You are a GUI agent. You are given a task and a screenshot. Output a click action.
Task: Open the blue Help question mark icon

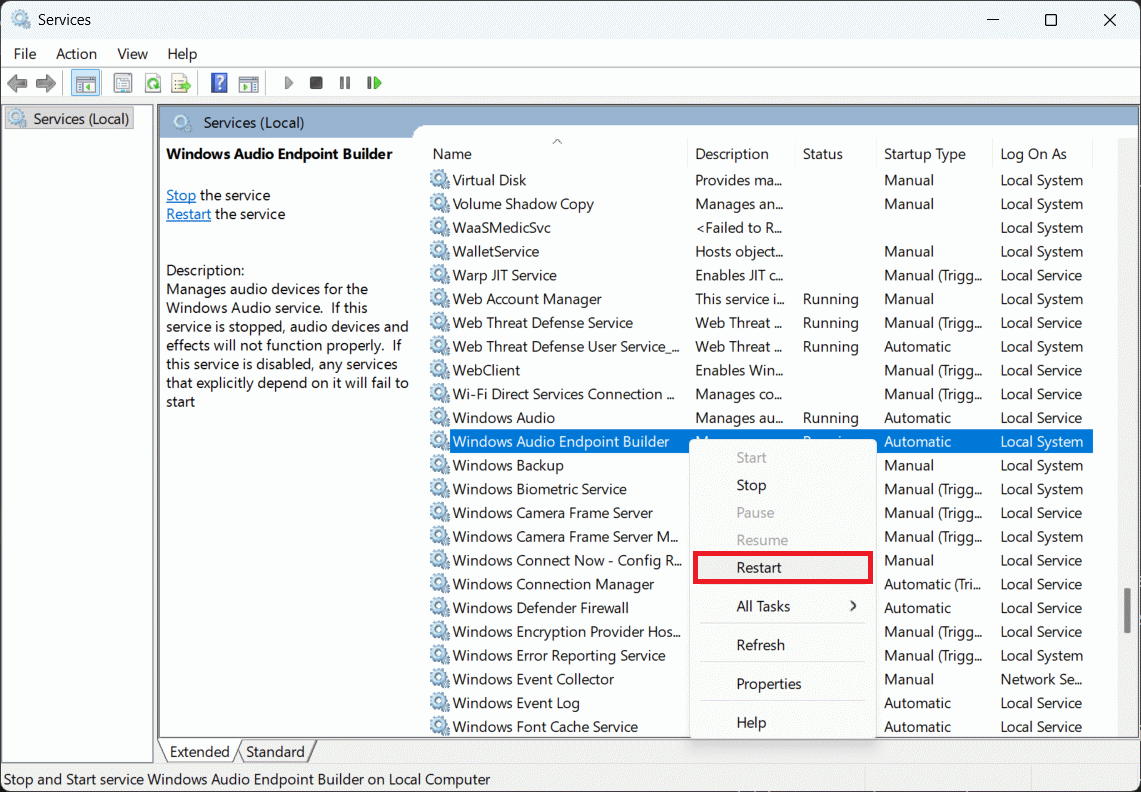pyautogui.click(x=219, y=83)
